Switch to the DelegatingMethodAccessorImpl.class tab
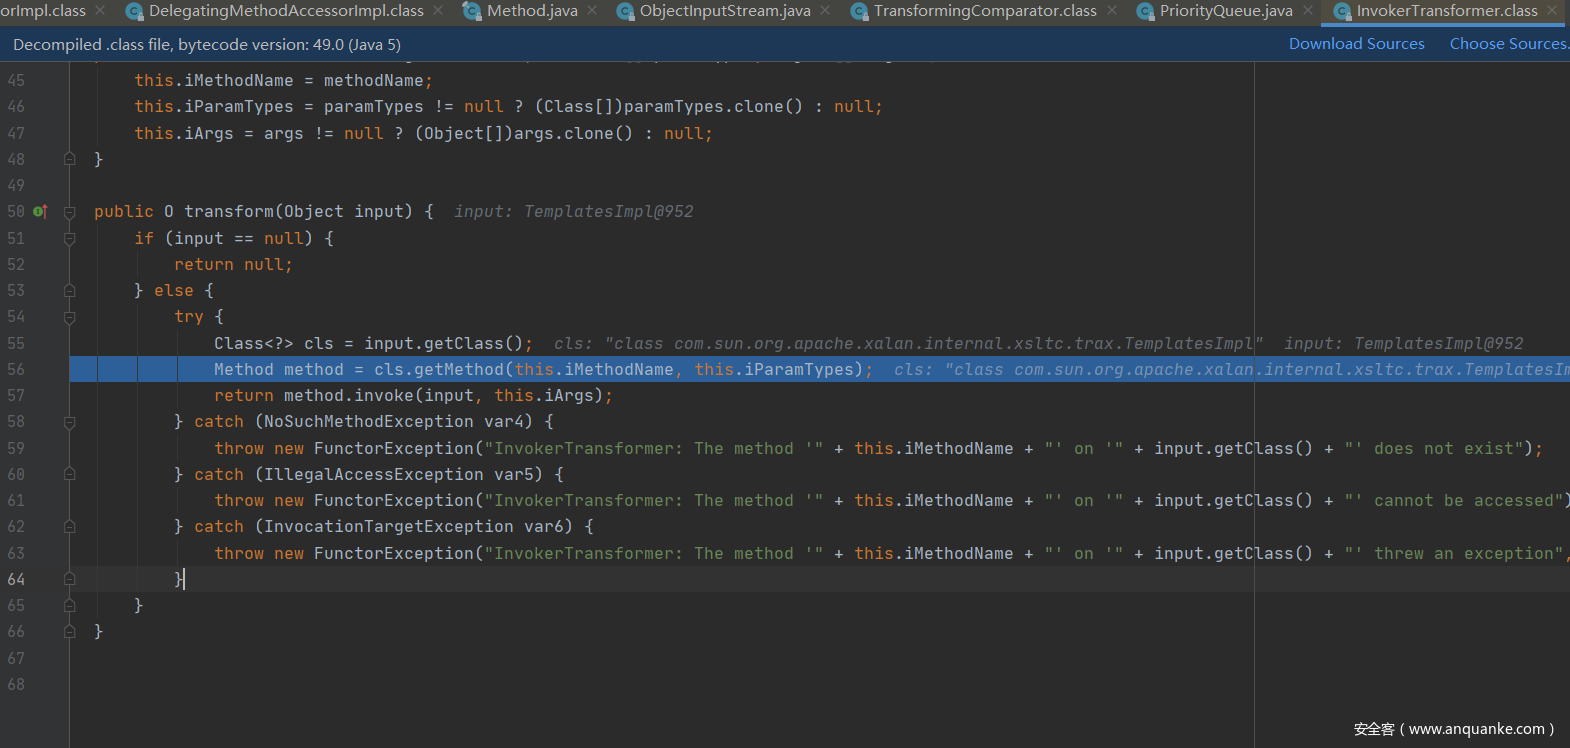Viewport: 1570px width, 748px height. coord(286,11)
